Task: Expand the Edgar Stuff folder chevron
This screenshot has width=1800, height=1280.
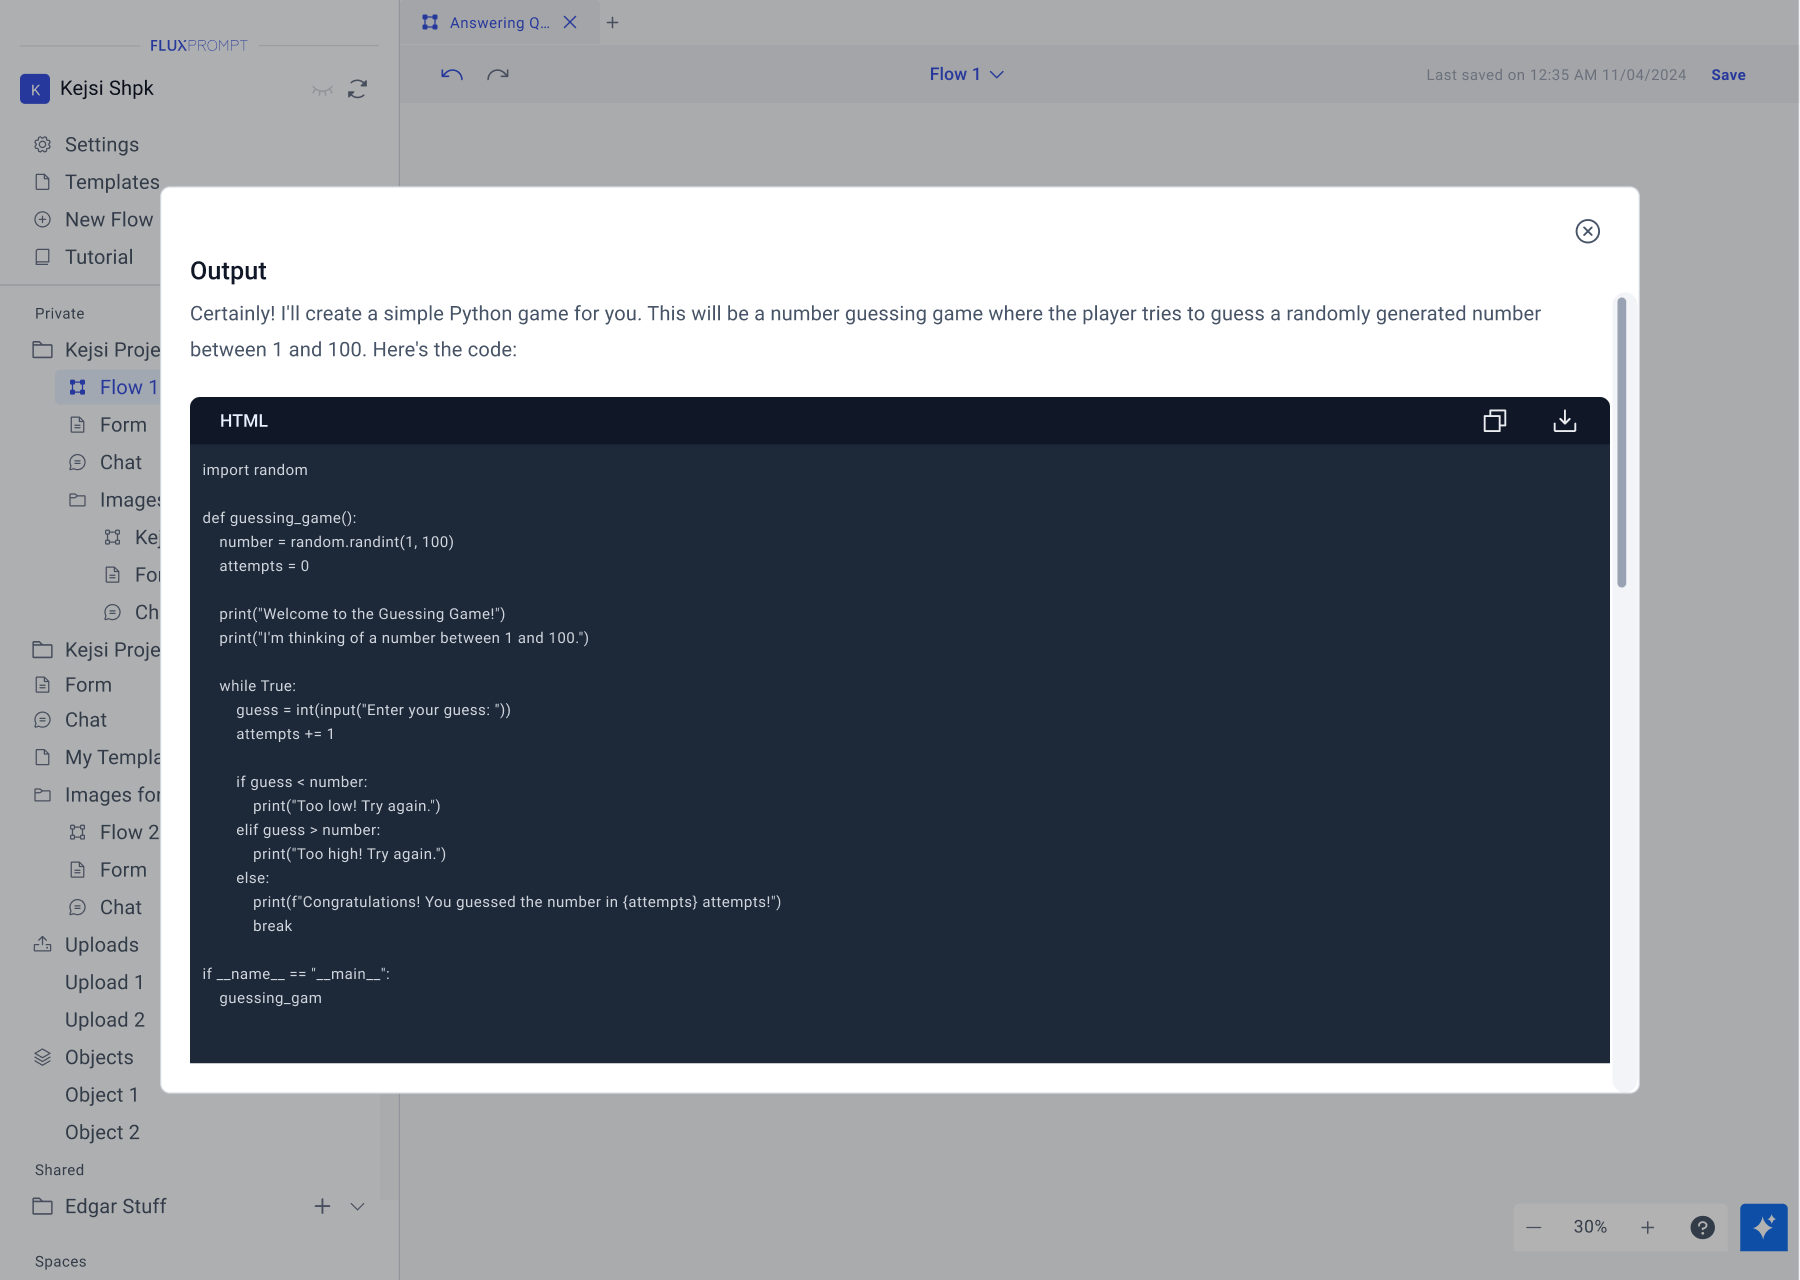Action: coord(357,1207)
